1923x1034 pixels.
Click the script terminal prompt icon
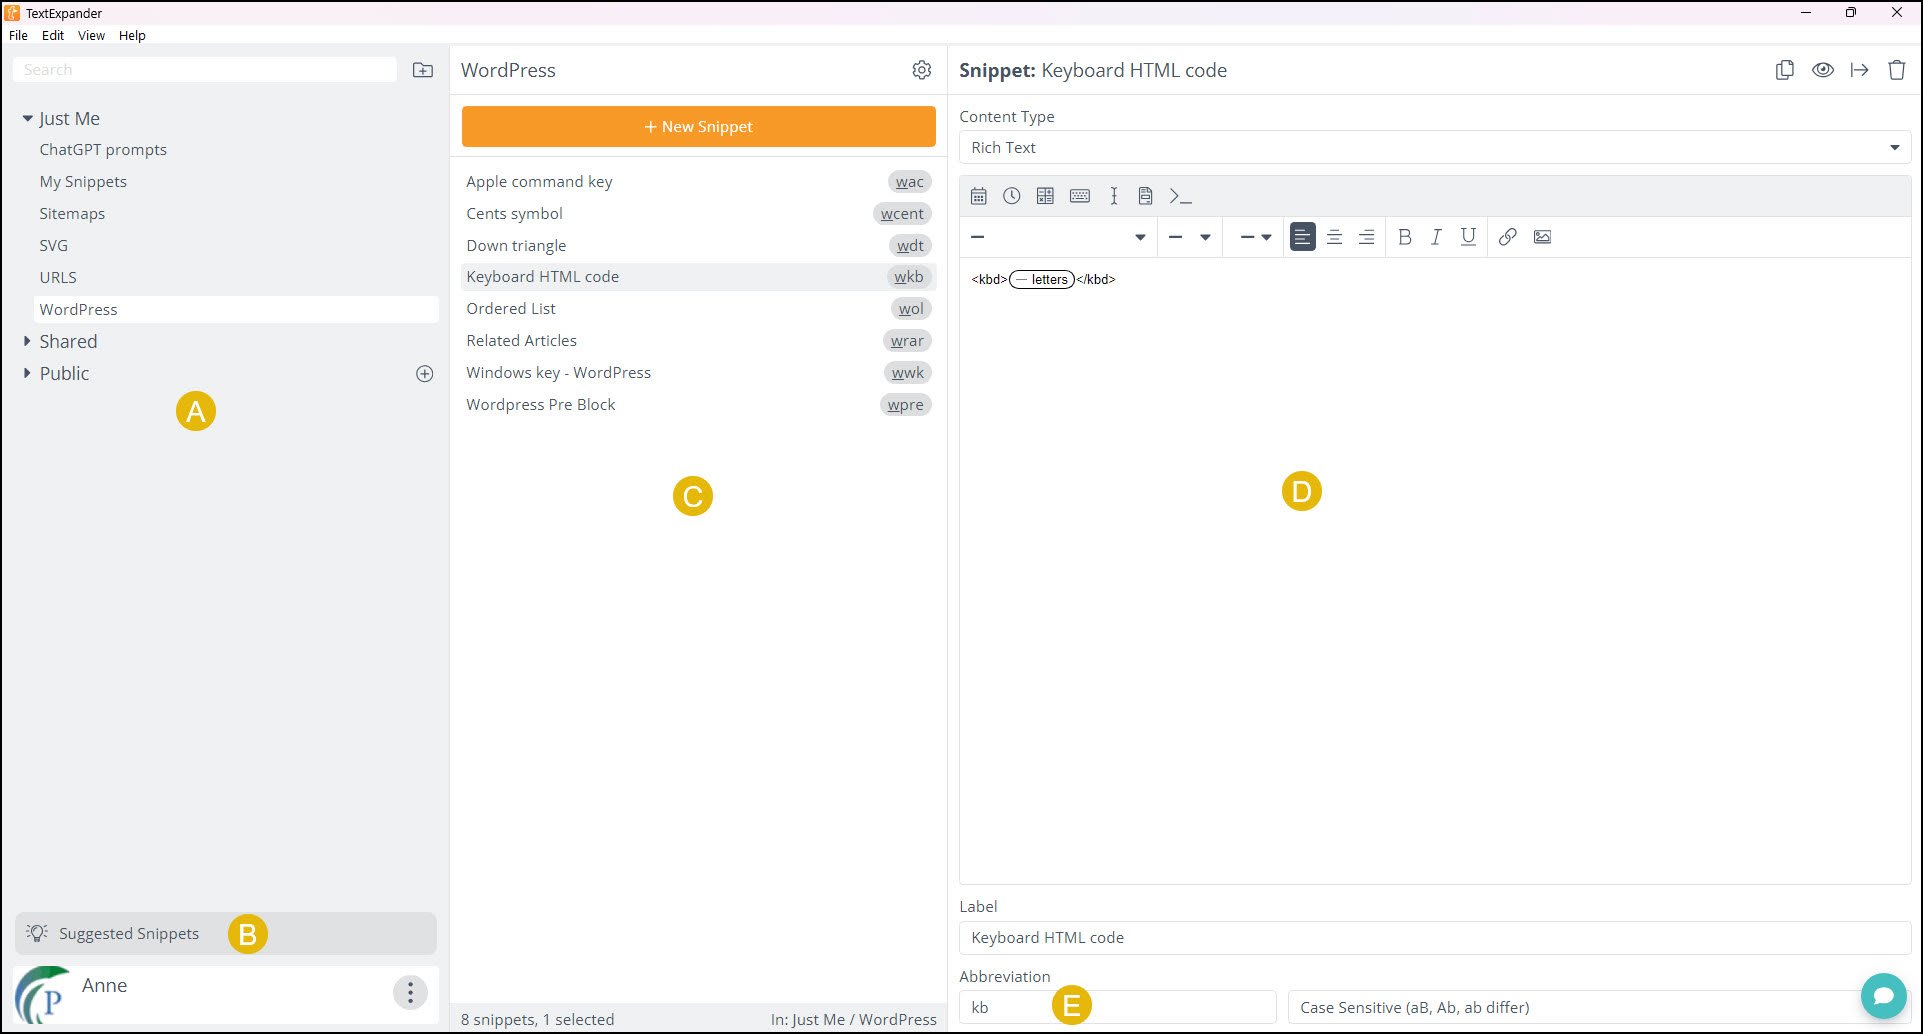tap(1181, 196)
